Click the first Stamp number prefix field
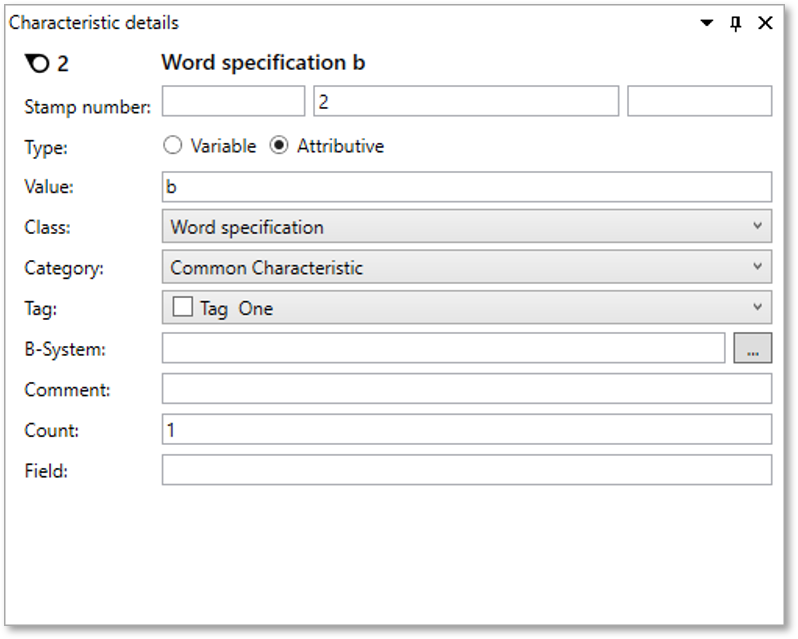The height and width of the screenshot is (639, 798). click(233, 102)
